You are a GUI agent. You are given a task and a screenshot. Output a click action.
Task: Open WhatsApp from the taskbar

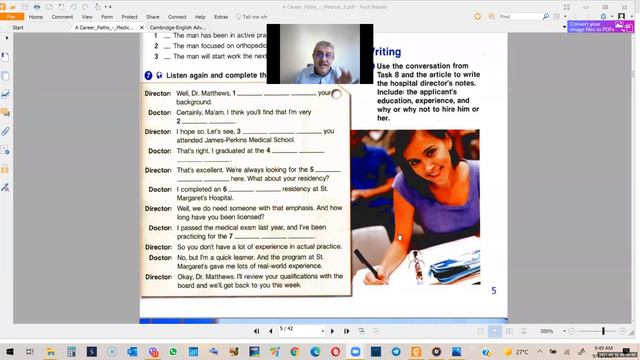(173, 351)
